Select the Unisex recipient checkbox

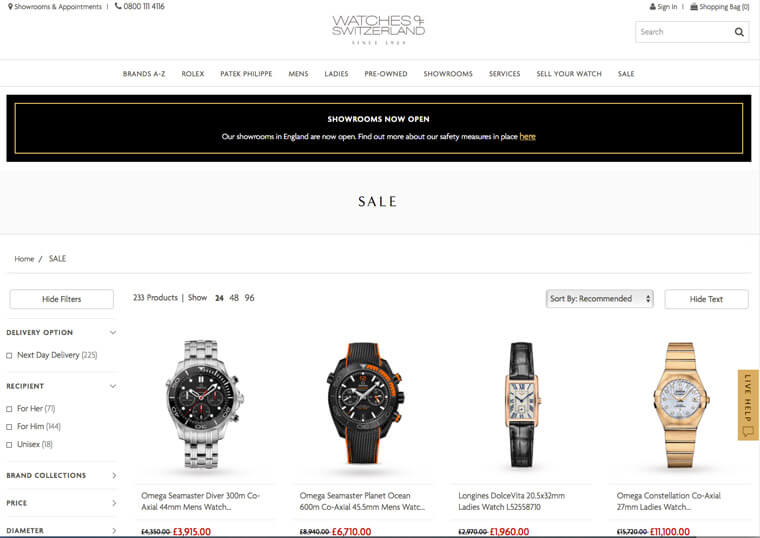coord(9,445)
